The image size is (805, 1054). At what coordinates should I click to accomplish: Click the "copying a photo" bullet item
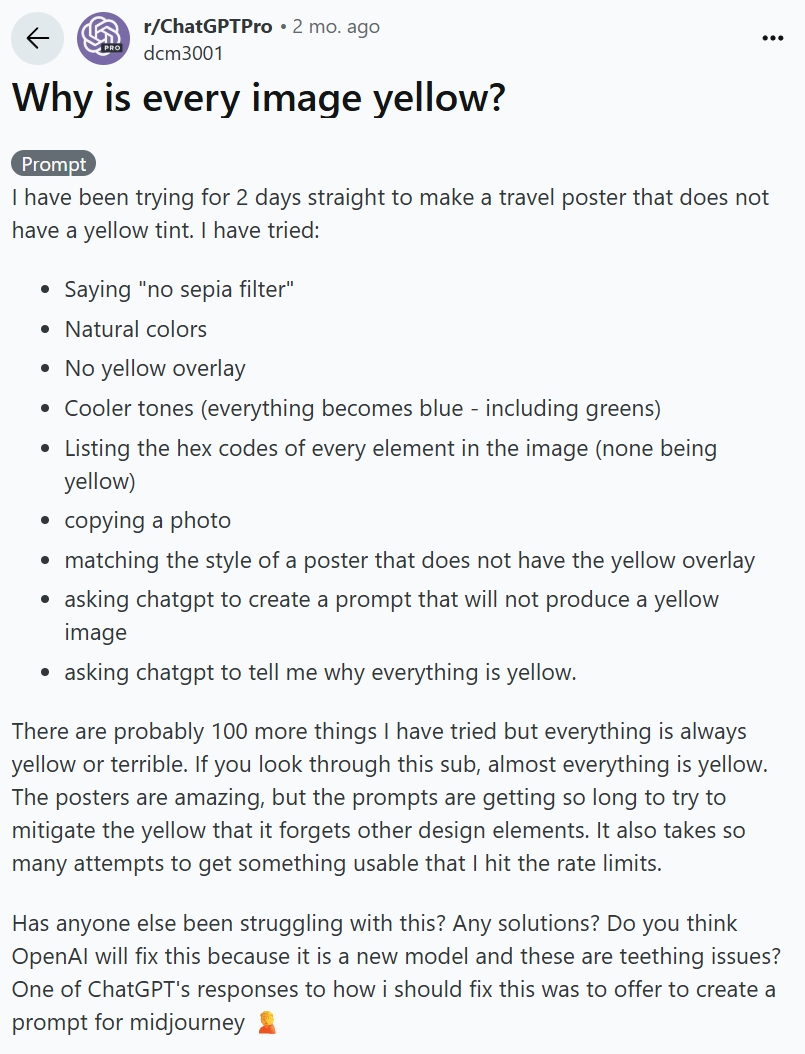(x=148, y=521)
